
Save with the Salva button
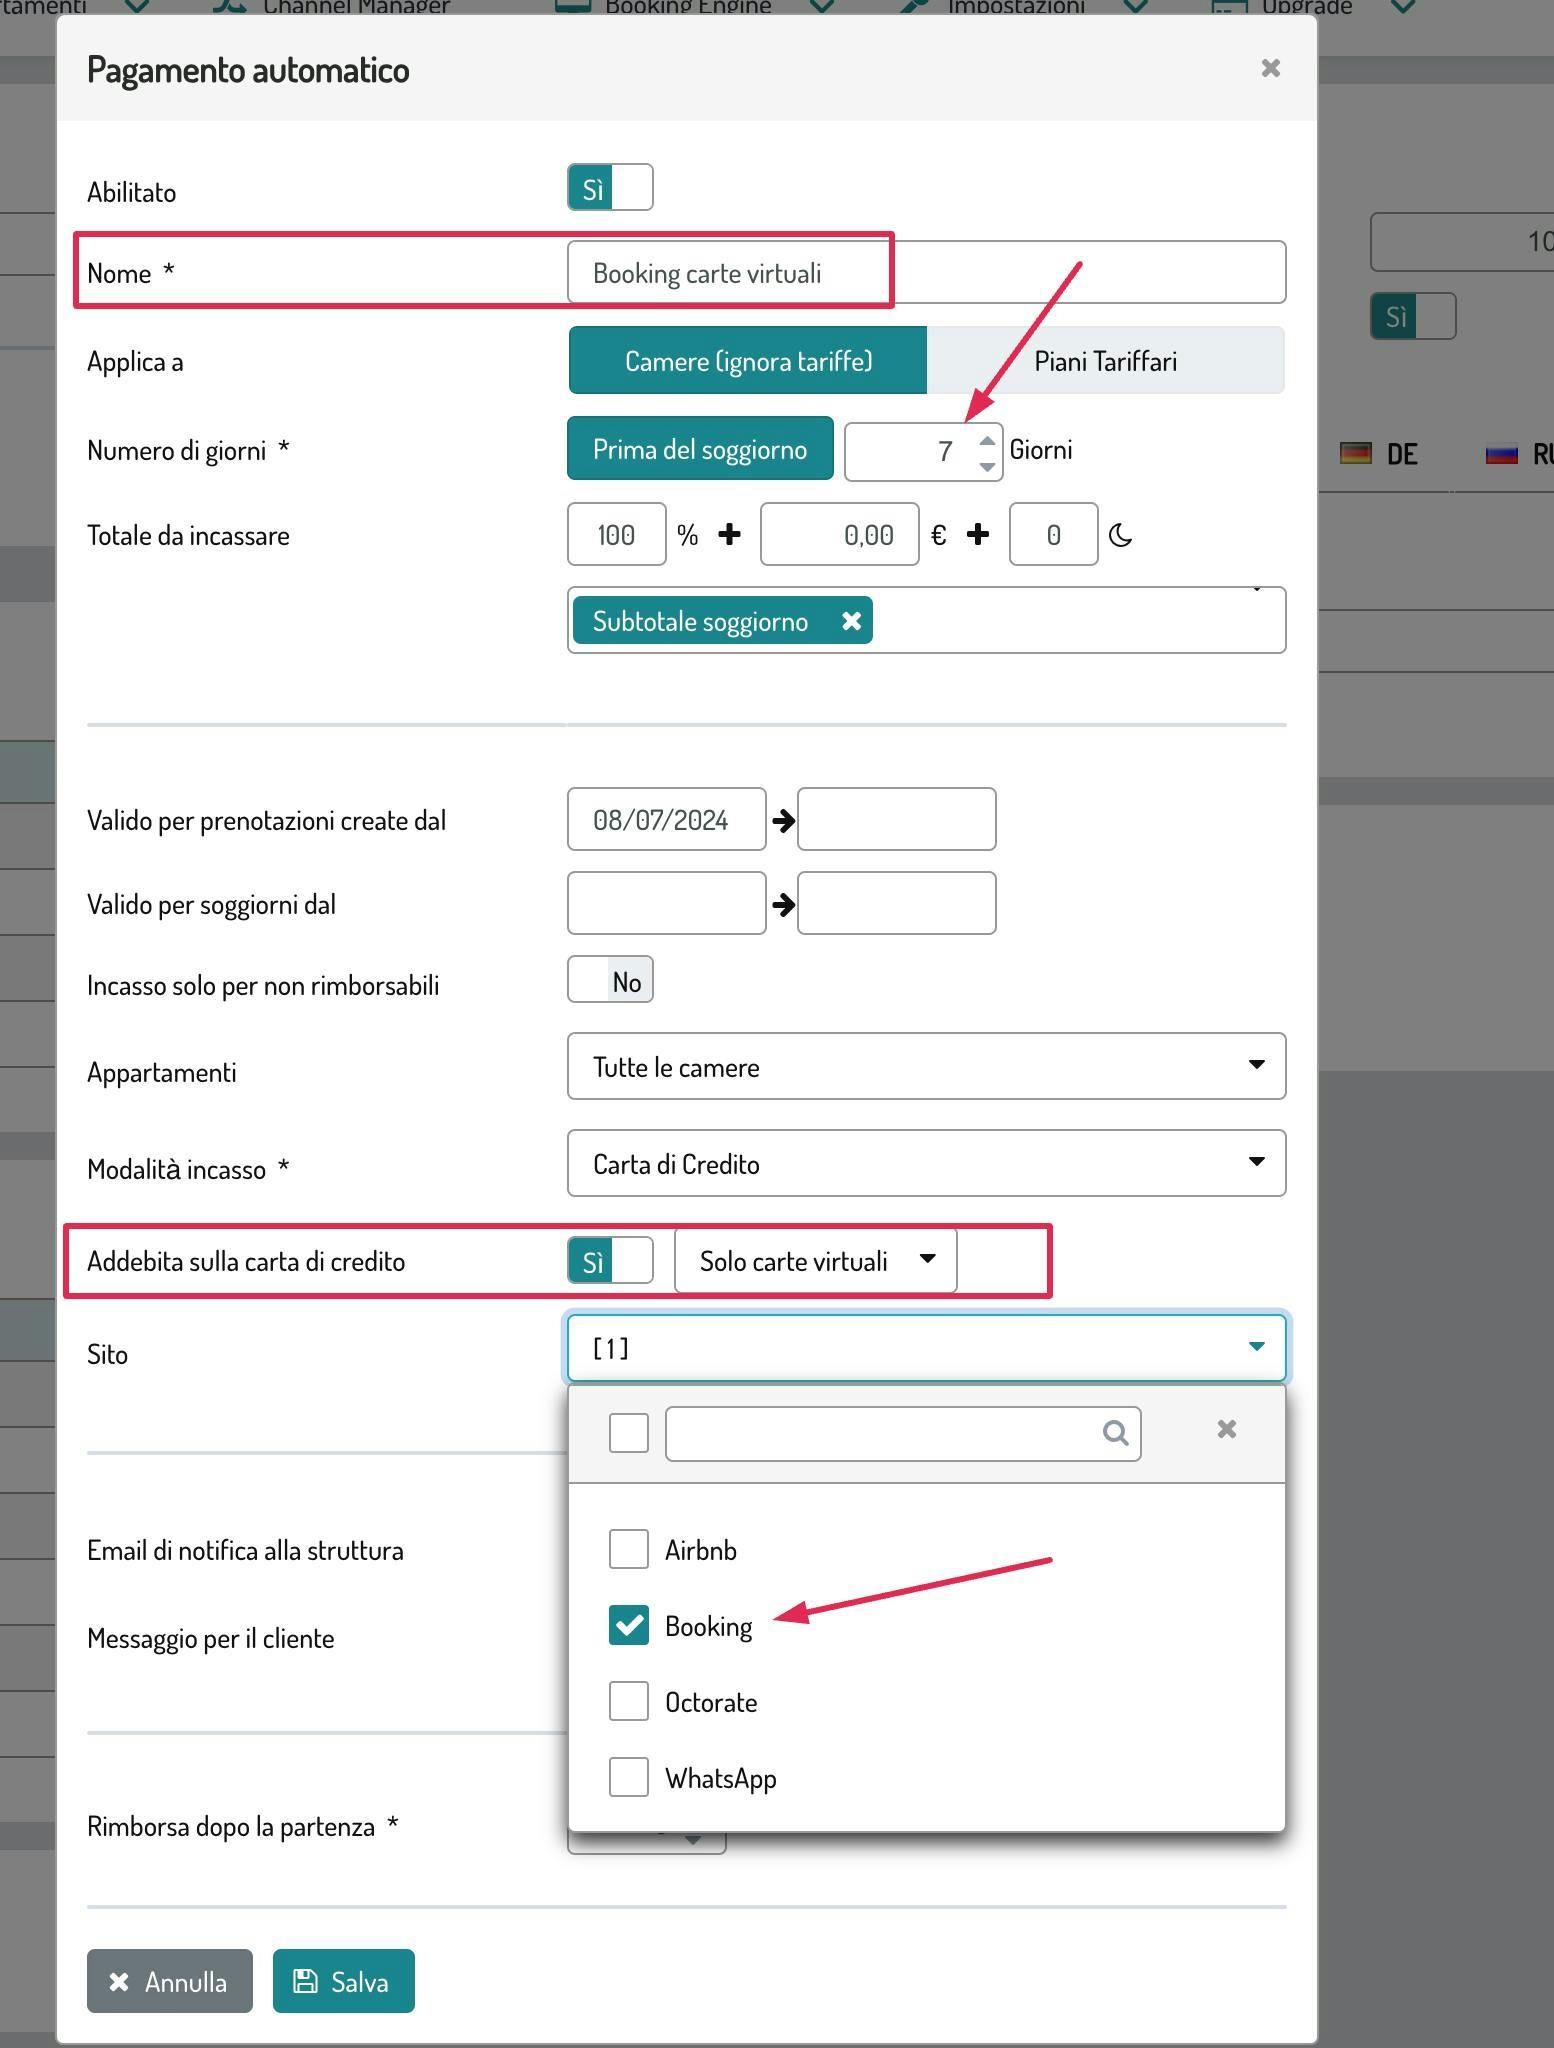click(343, 1980)
